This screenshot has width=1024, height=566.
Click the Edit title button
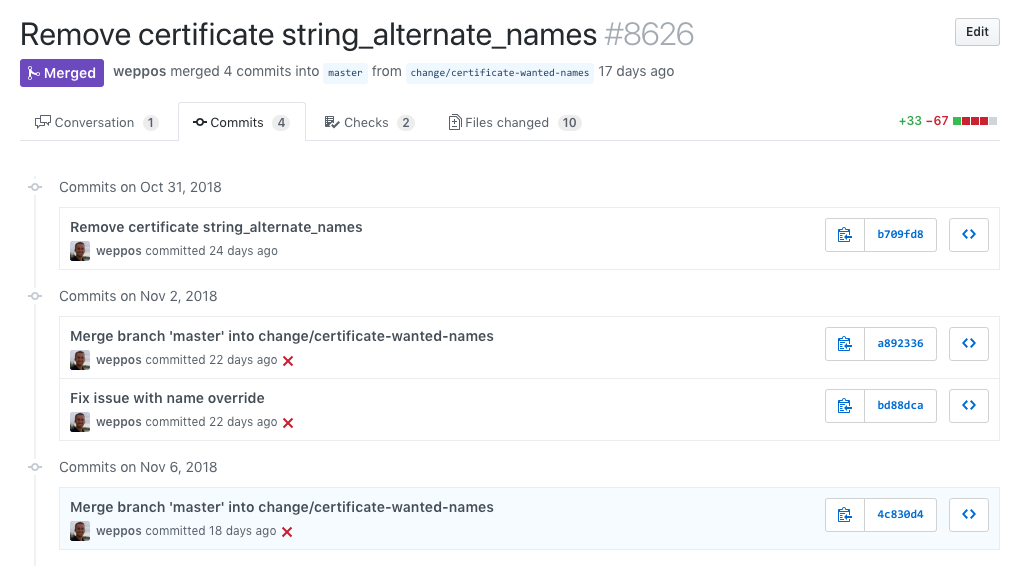(977, 32)
